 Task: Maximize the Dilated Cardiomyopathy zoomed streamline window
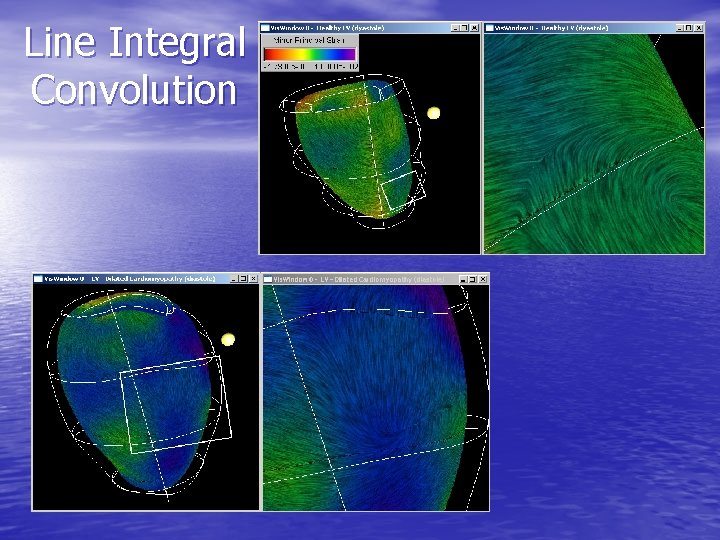coord(473,279)
